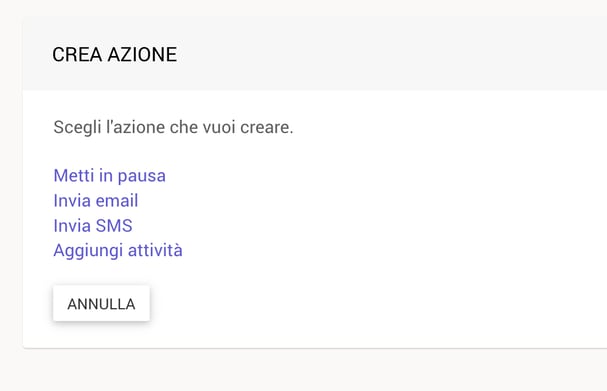Image resolution: width=607 pixels, height=391 pixels.
Task: Click the word 'pausa' in first link
Action: tap(142, 177)
